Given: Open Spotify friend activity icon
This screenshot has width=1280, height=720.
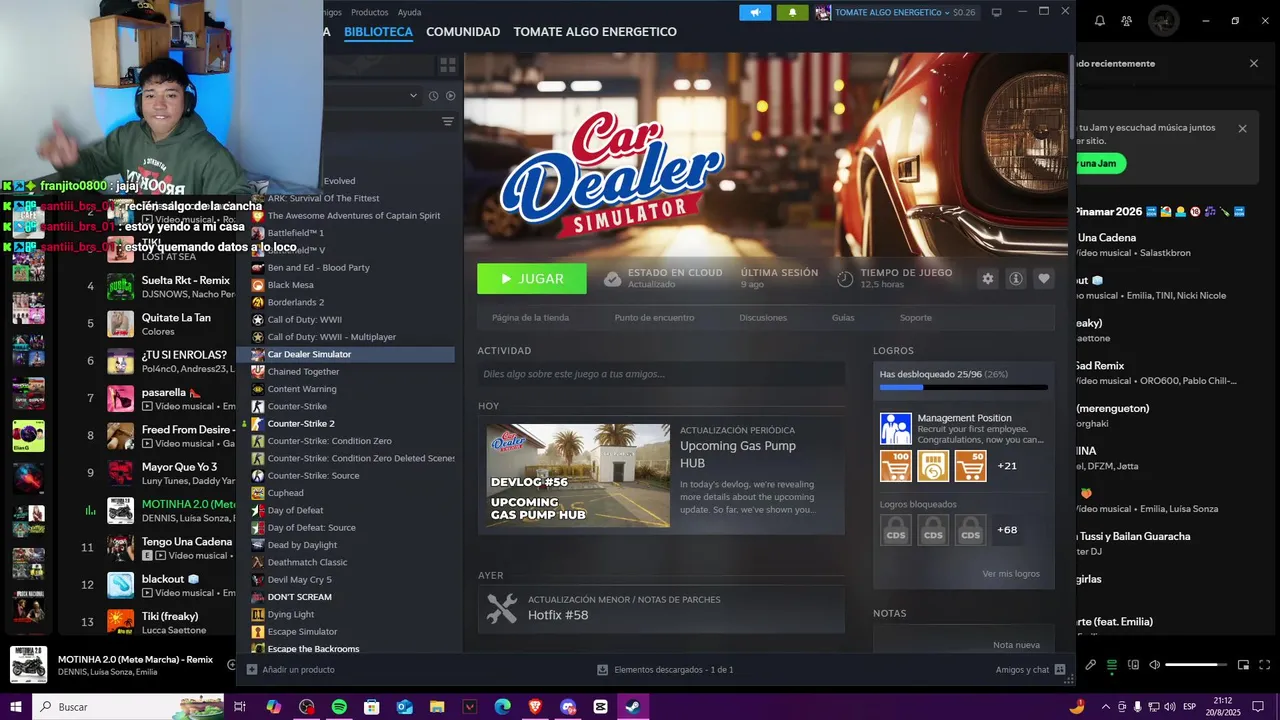Looking at the screenshot, I should coord(1127,20).
